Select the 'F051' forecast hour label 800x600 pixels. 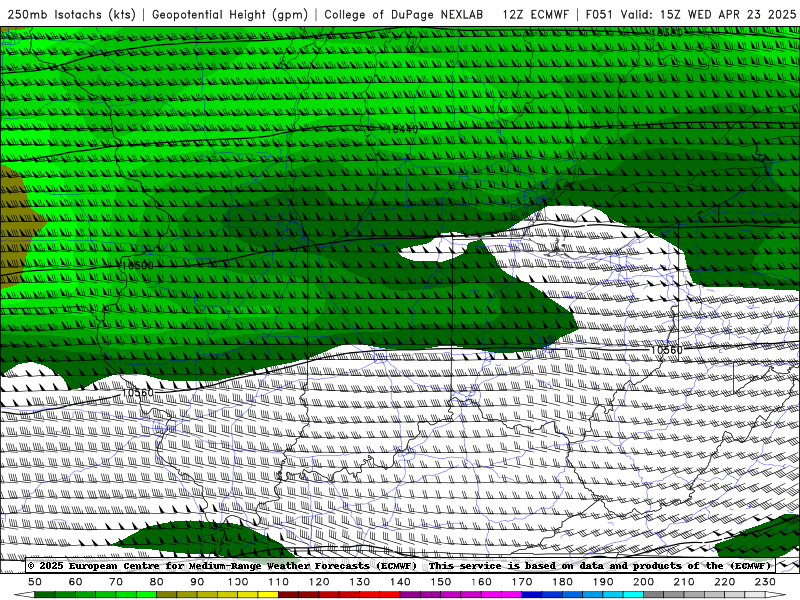point(599,14)
